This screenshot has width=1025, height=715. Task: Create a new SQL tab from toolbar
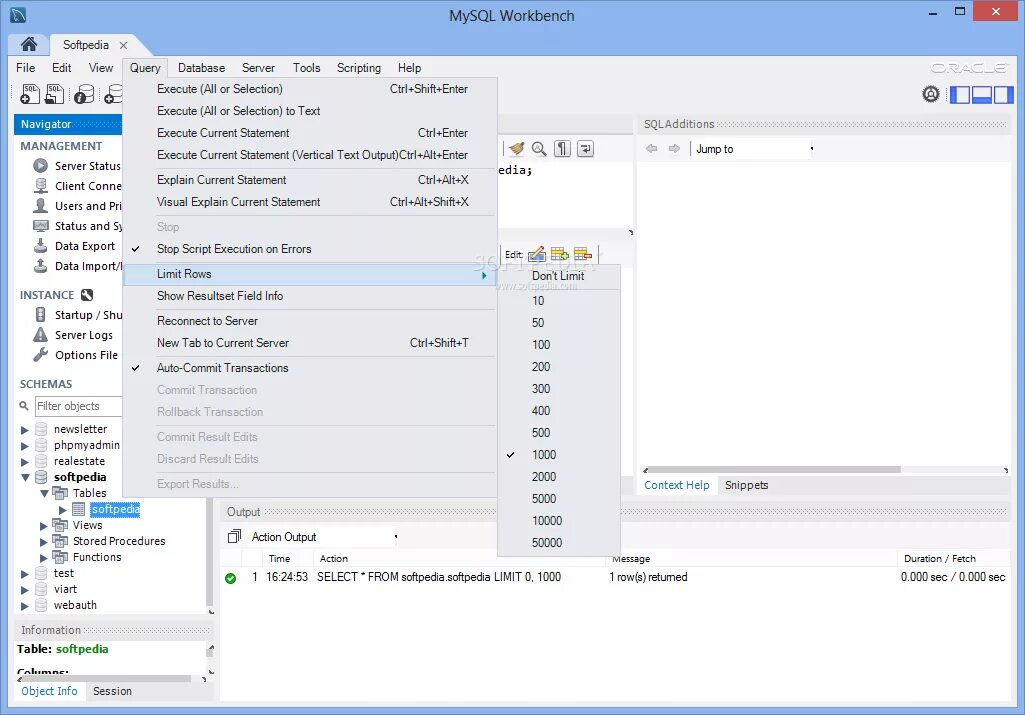pos(30,93)
